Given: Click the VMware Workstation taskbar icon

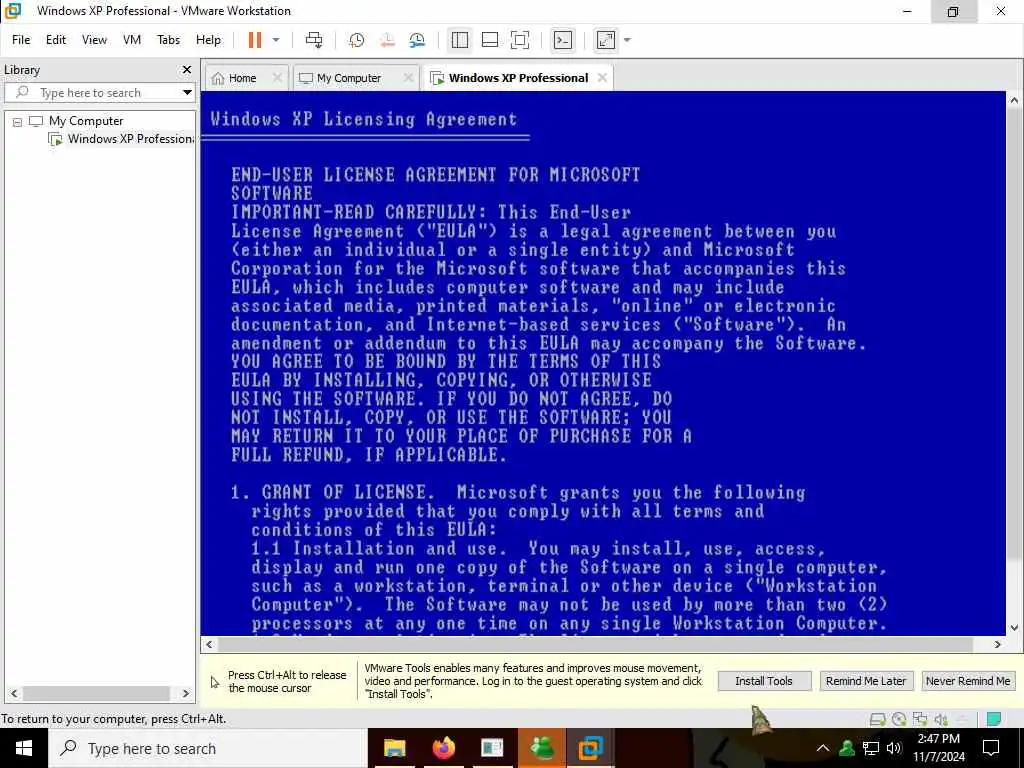Looking at the screenshot, I should coord(591,748).
